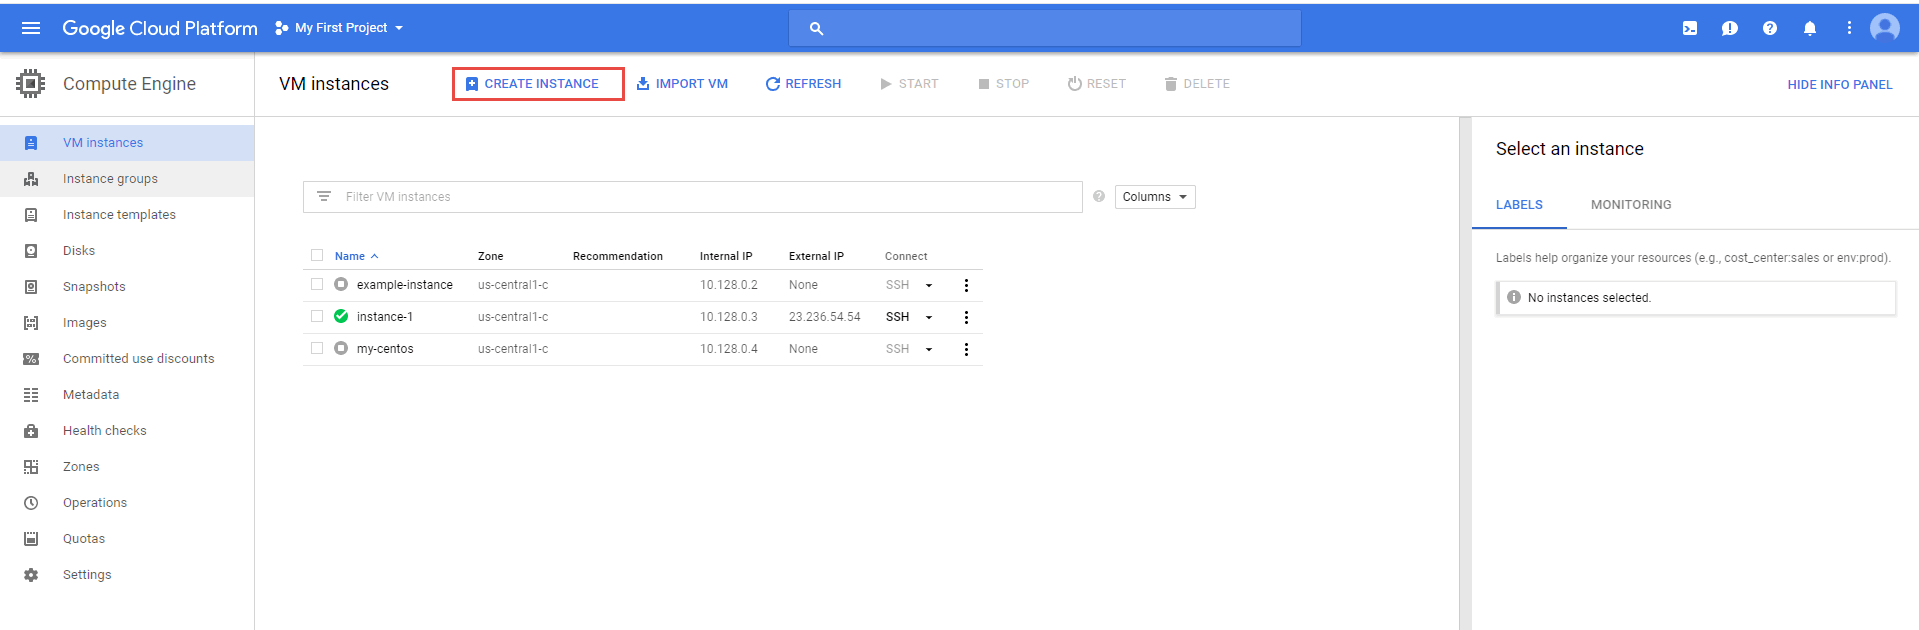The height and width of the screenshot is (630, 1919).
Task: Click the user account avatar
Action: 1884,28
